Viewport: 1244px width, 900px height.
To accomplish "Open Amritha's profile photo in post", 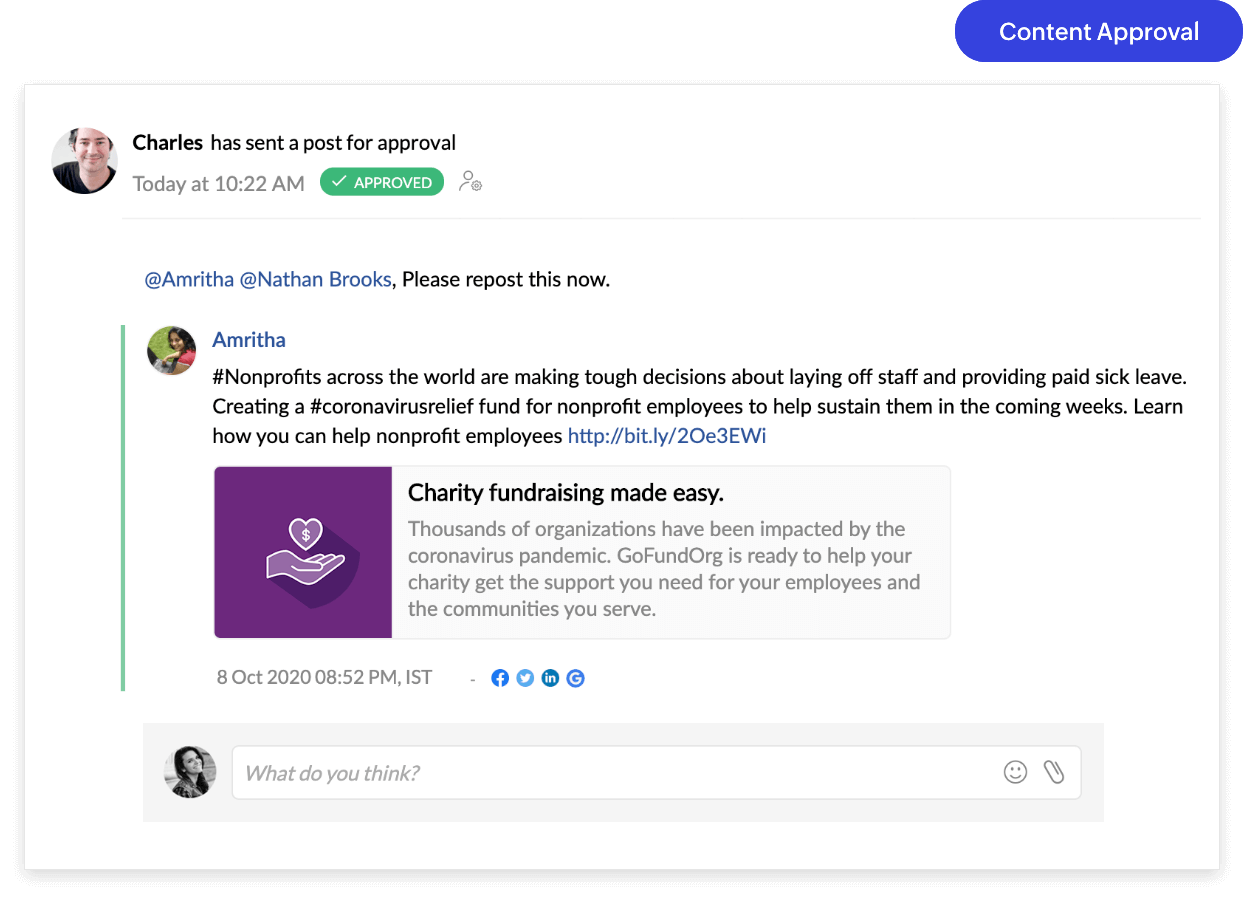I will (x=171, y=350).
